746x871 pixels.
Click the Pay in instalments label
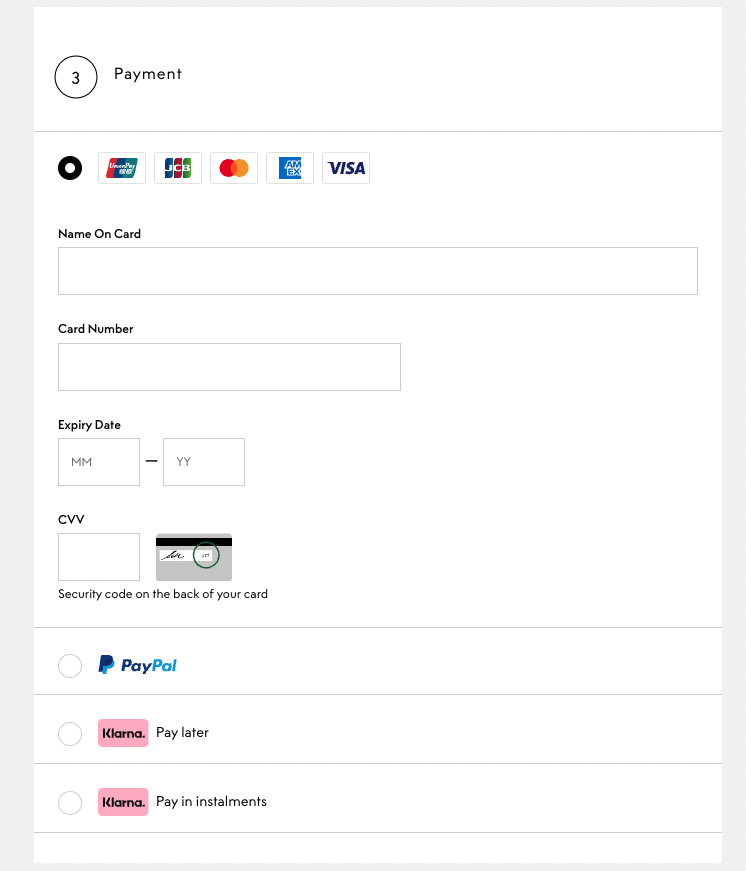tap(211, 802)
